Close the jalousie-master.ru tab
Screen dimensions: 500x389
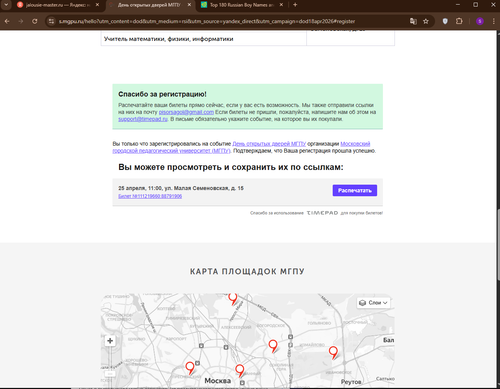coord(97,5)
